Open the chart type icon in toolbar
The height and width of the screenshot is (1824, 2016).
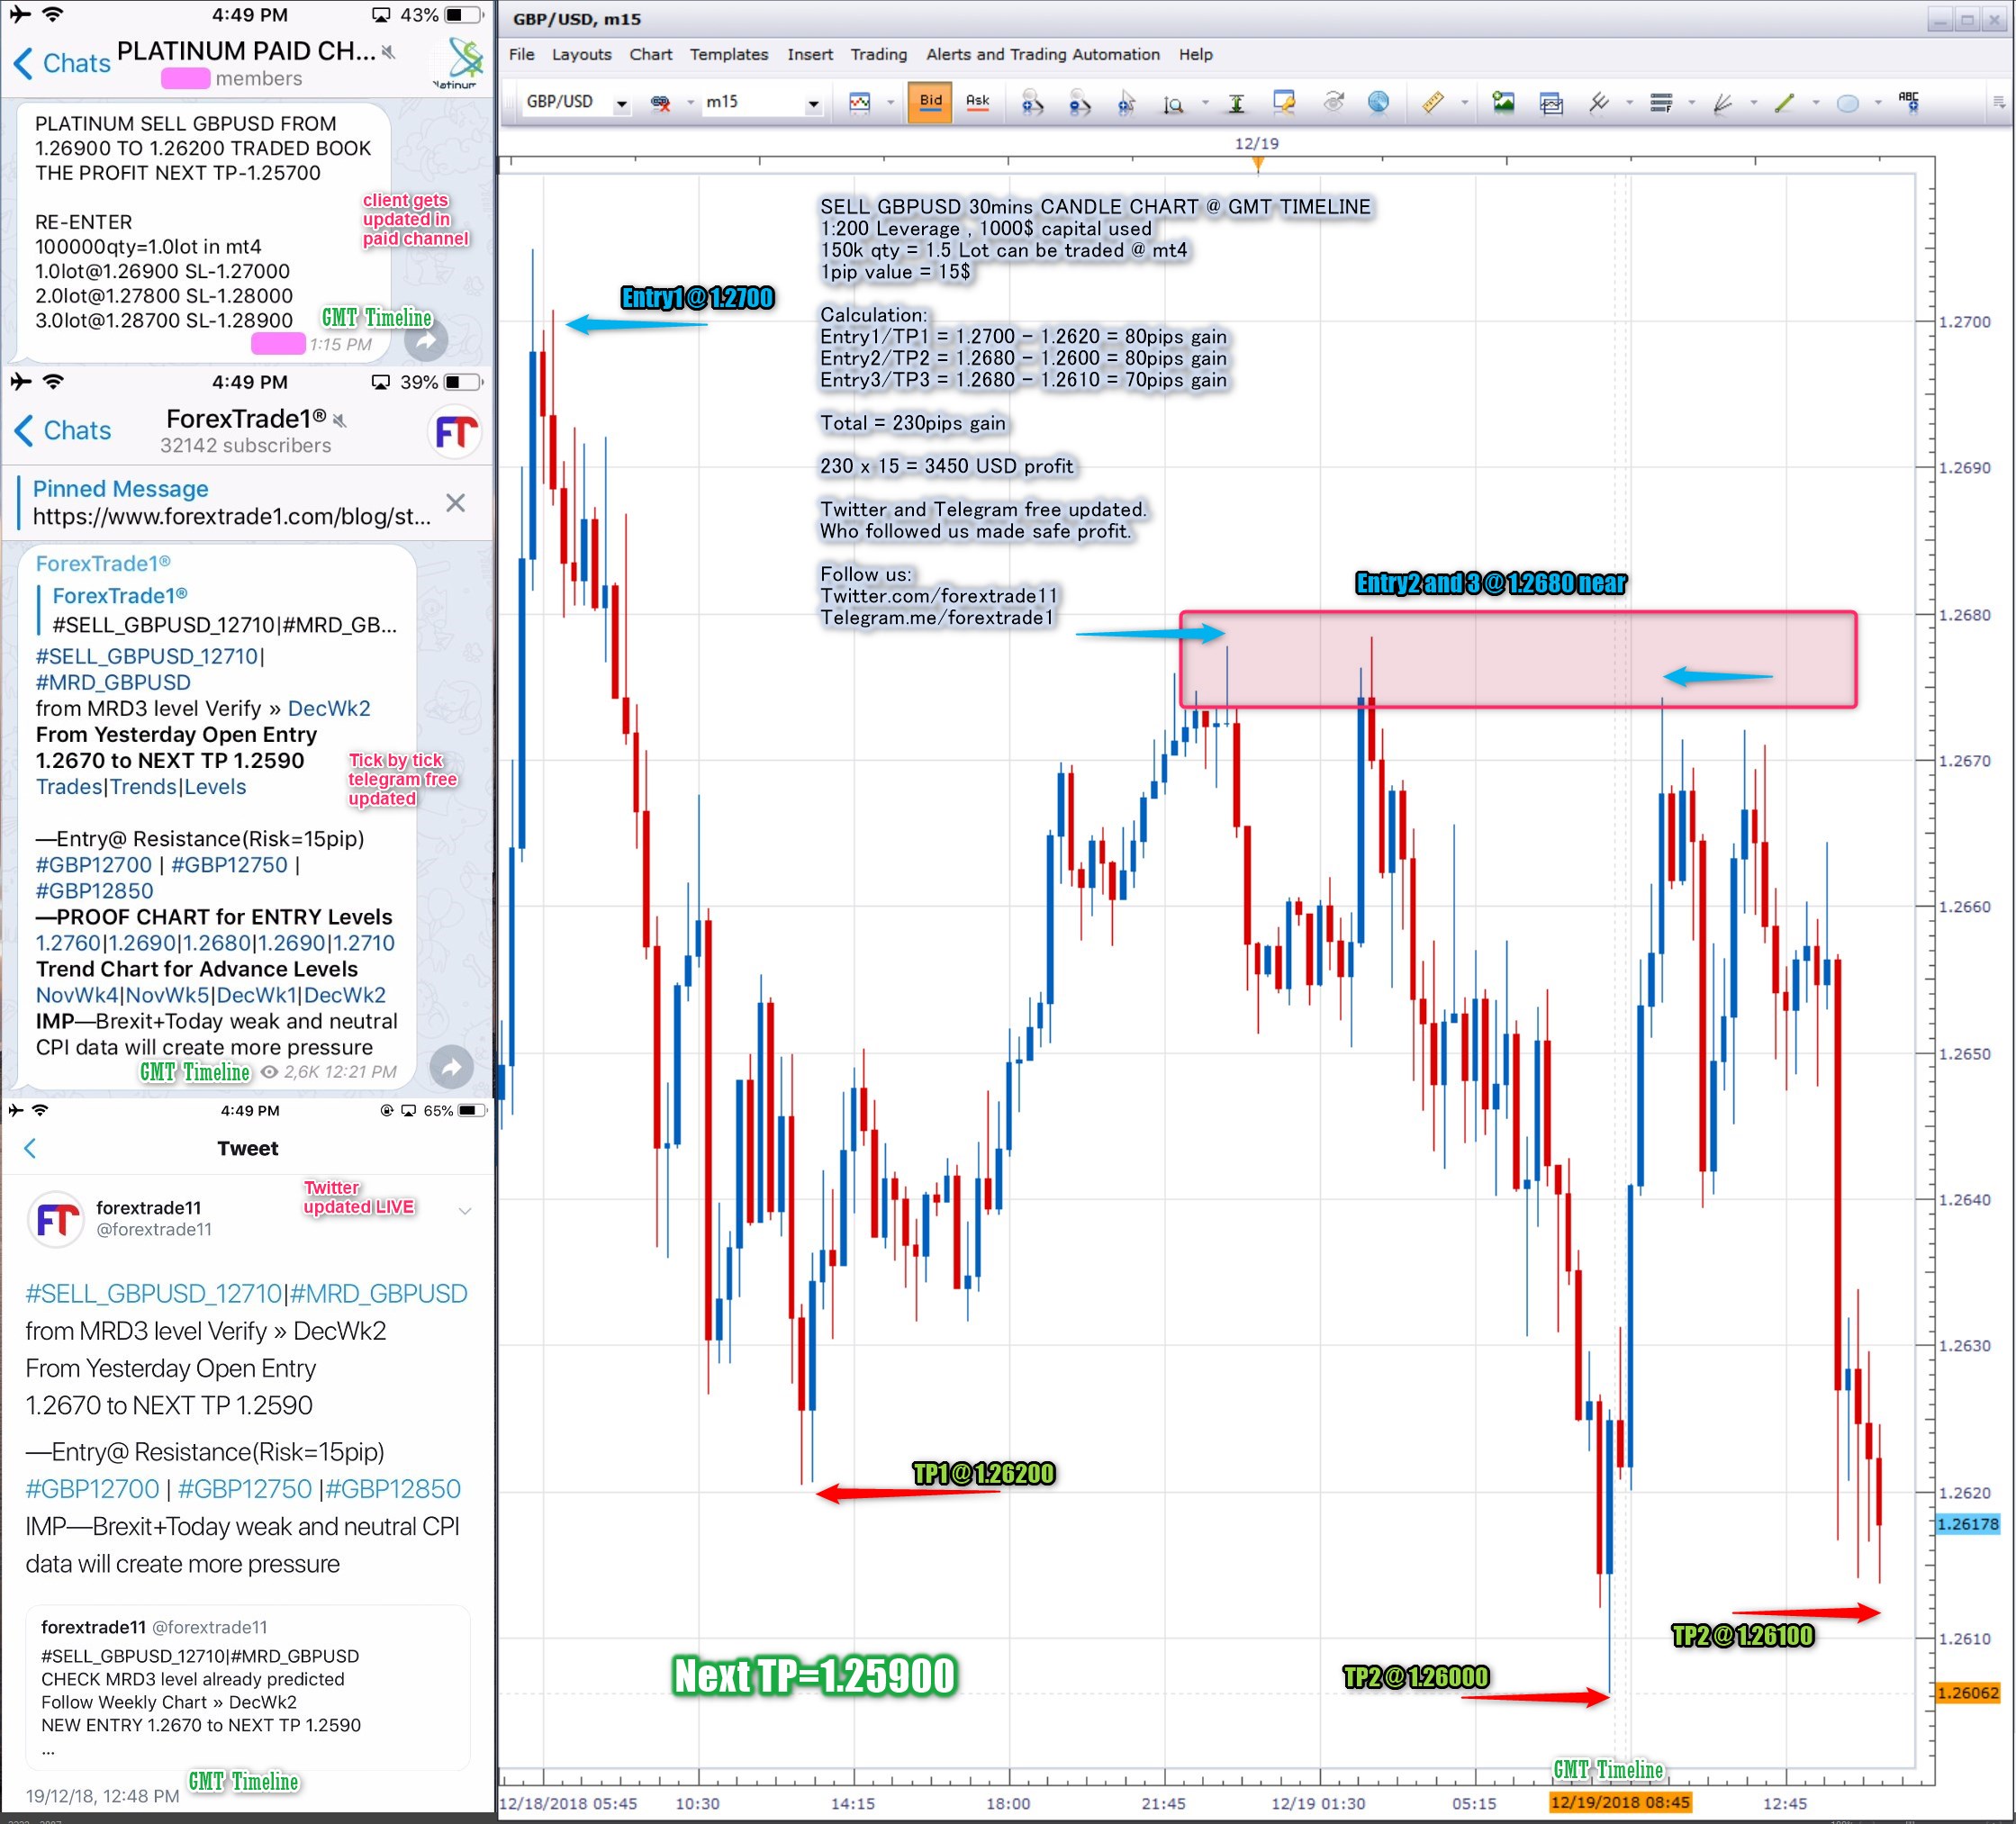[x=860, y=103]
